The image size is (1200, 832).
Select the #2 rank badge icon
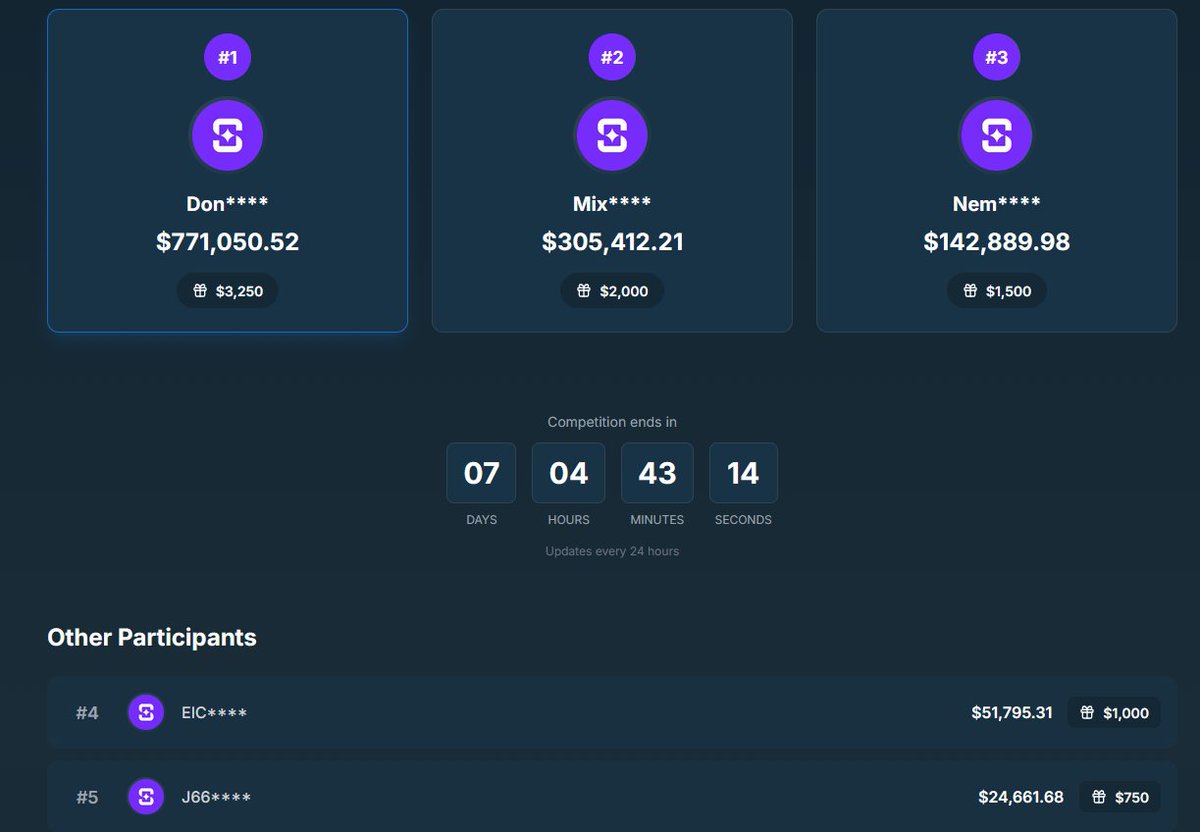[612, 57]
